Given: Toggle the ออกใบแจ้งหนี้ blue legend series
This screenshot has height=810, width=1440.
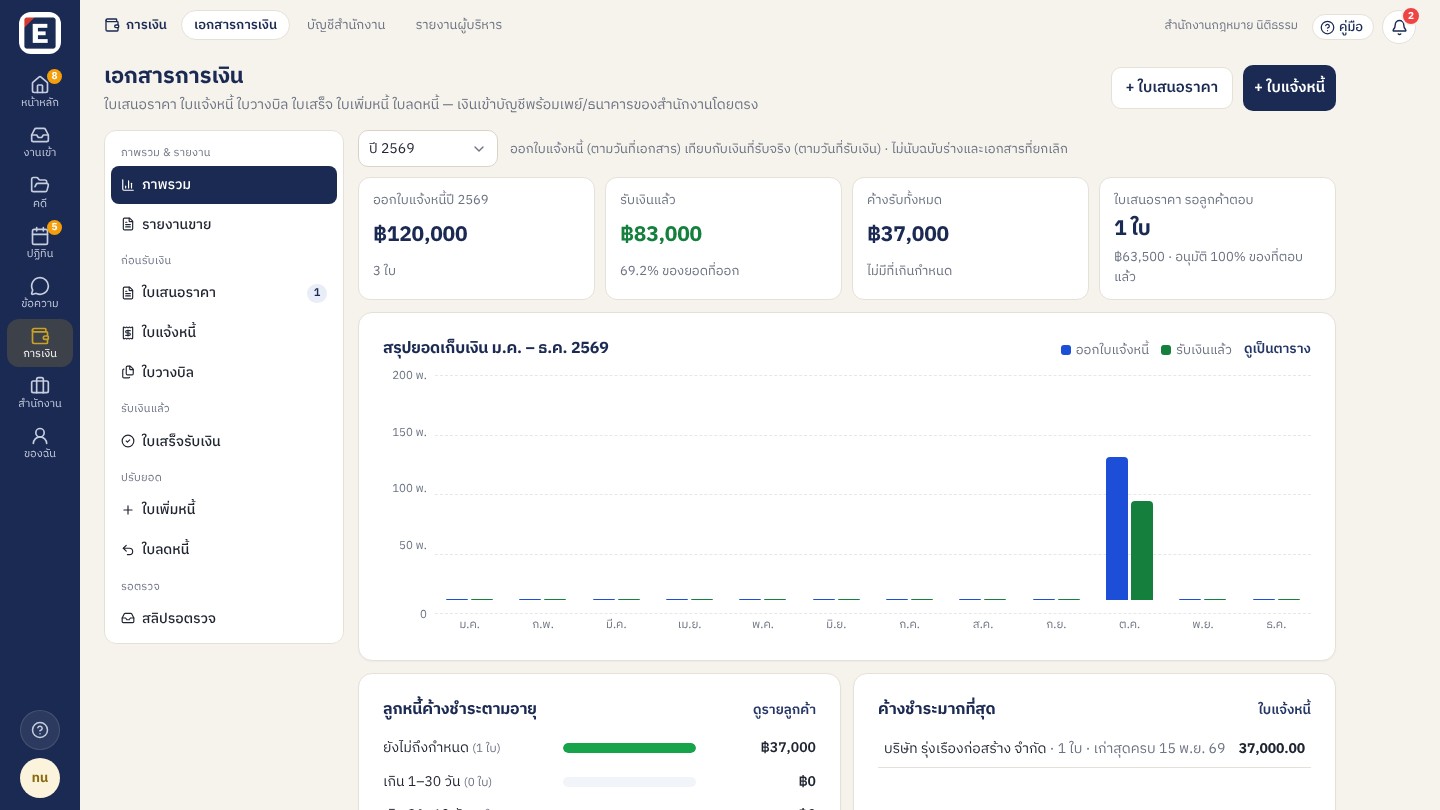Looking at the screenshot, I should pos(1105,350).
